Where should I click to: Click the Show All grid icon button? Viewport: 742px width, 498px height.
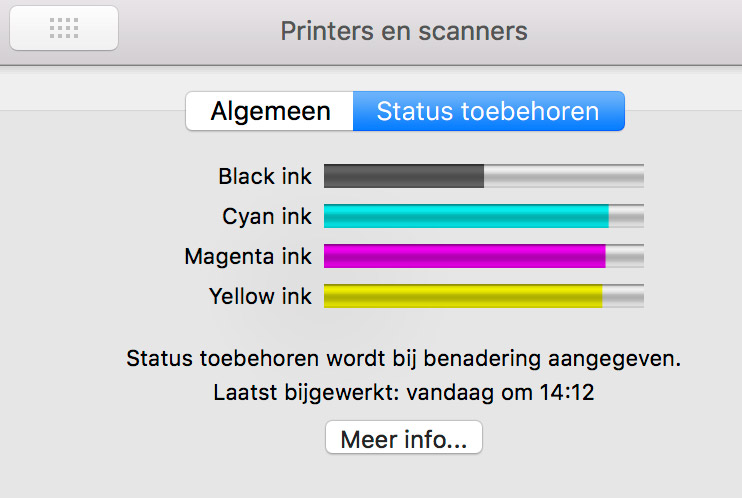tap(64, 29)
